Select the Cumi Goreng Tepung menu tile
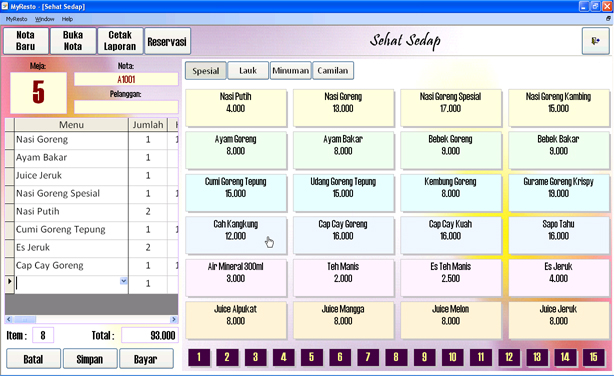 tap(236, 193)
